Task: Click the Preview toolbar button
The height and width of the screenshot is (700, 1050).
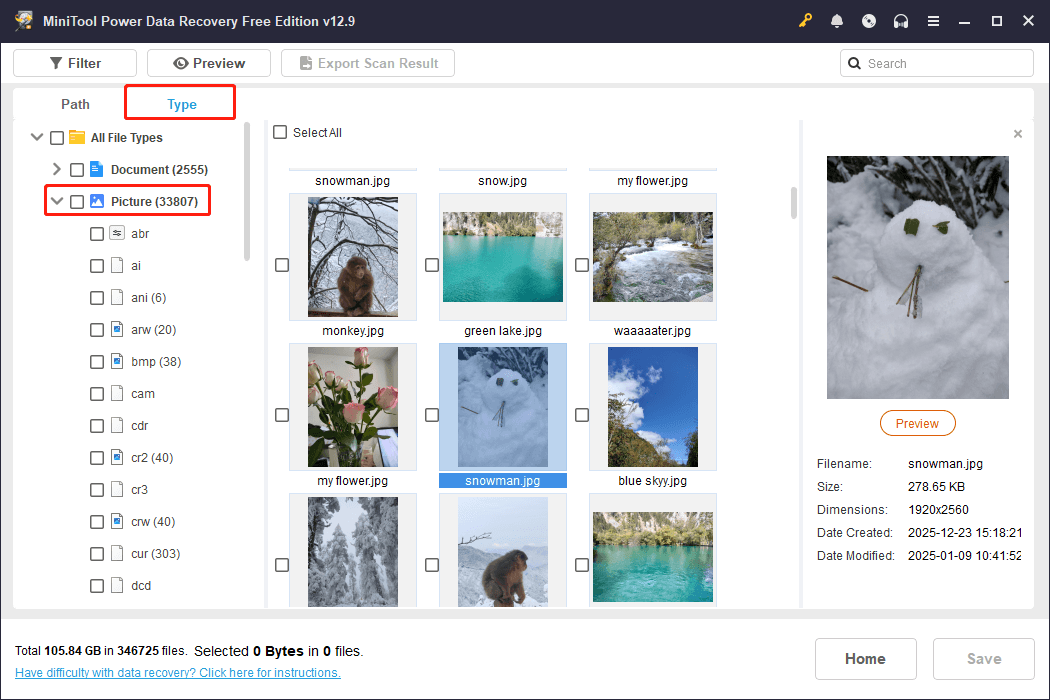Action: tap(209, 63)
